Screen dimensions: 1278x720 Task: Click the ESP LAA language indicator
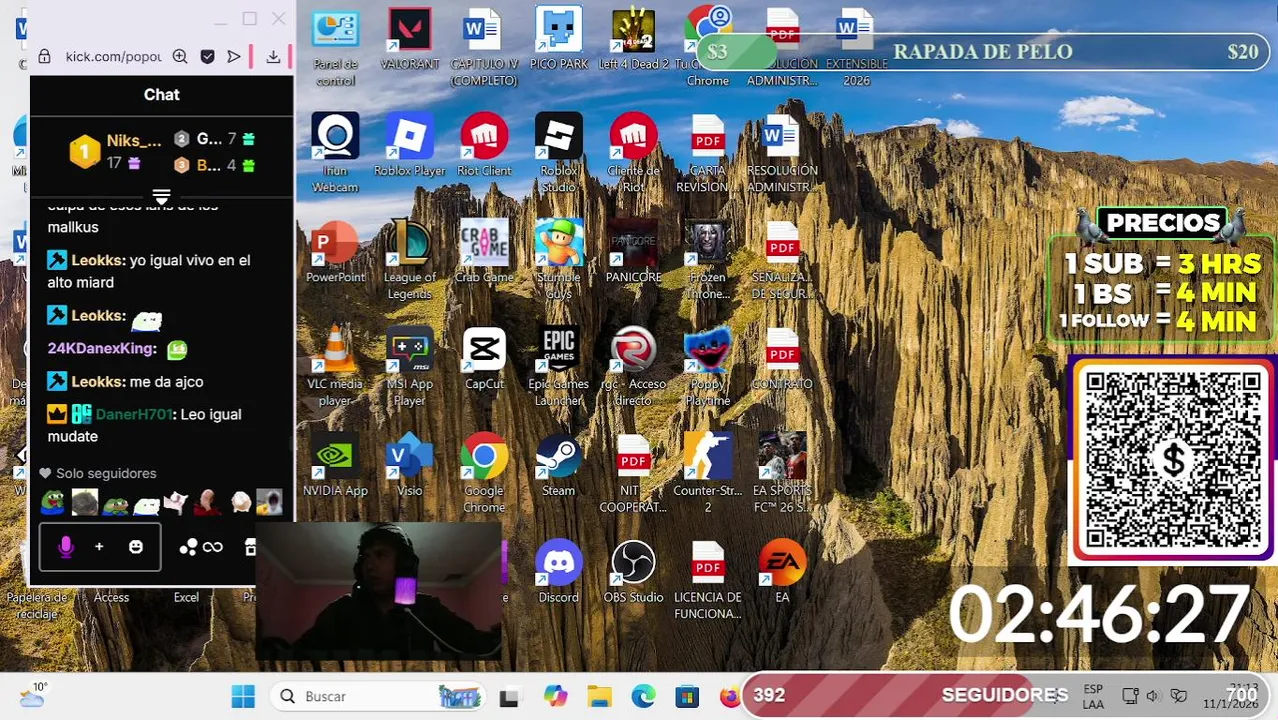coord(1093,696)
